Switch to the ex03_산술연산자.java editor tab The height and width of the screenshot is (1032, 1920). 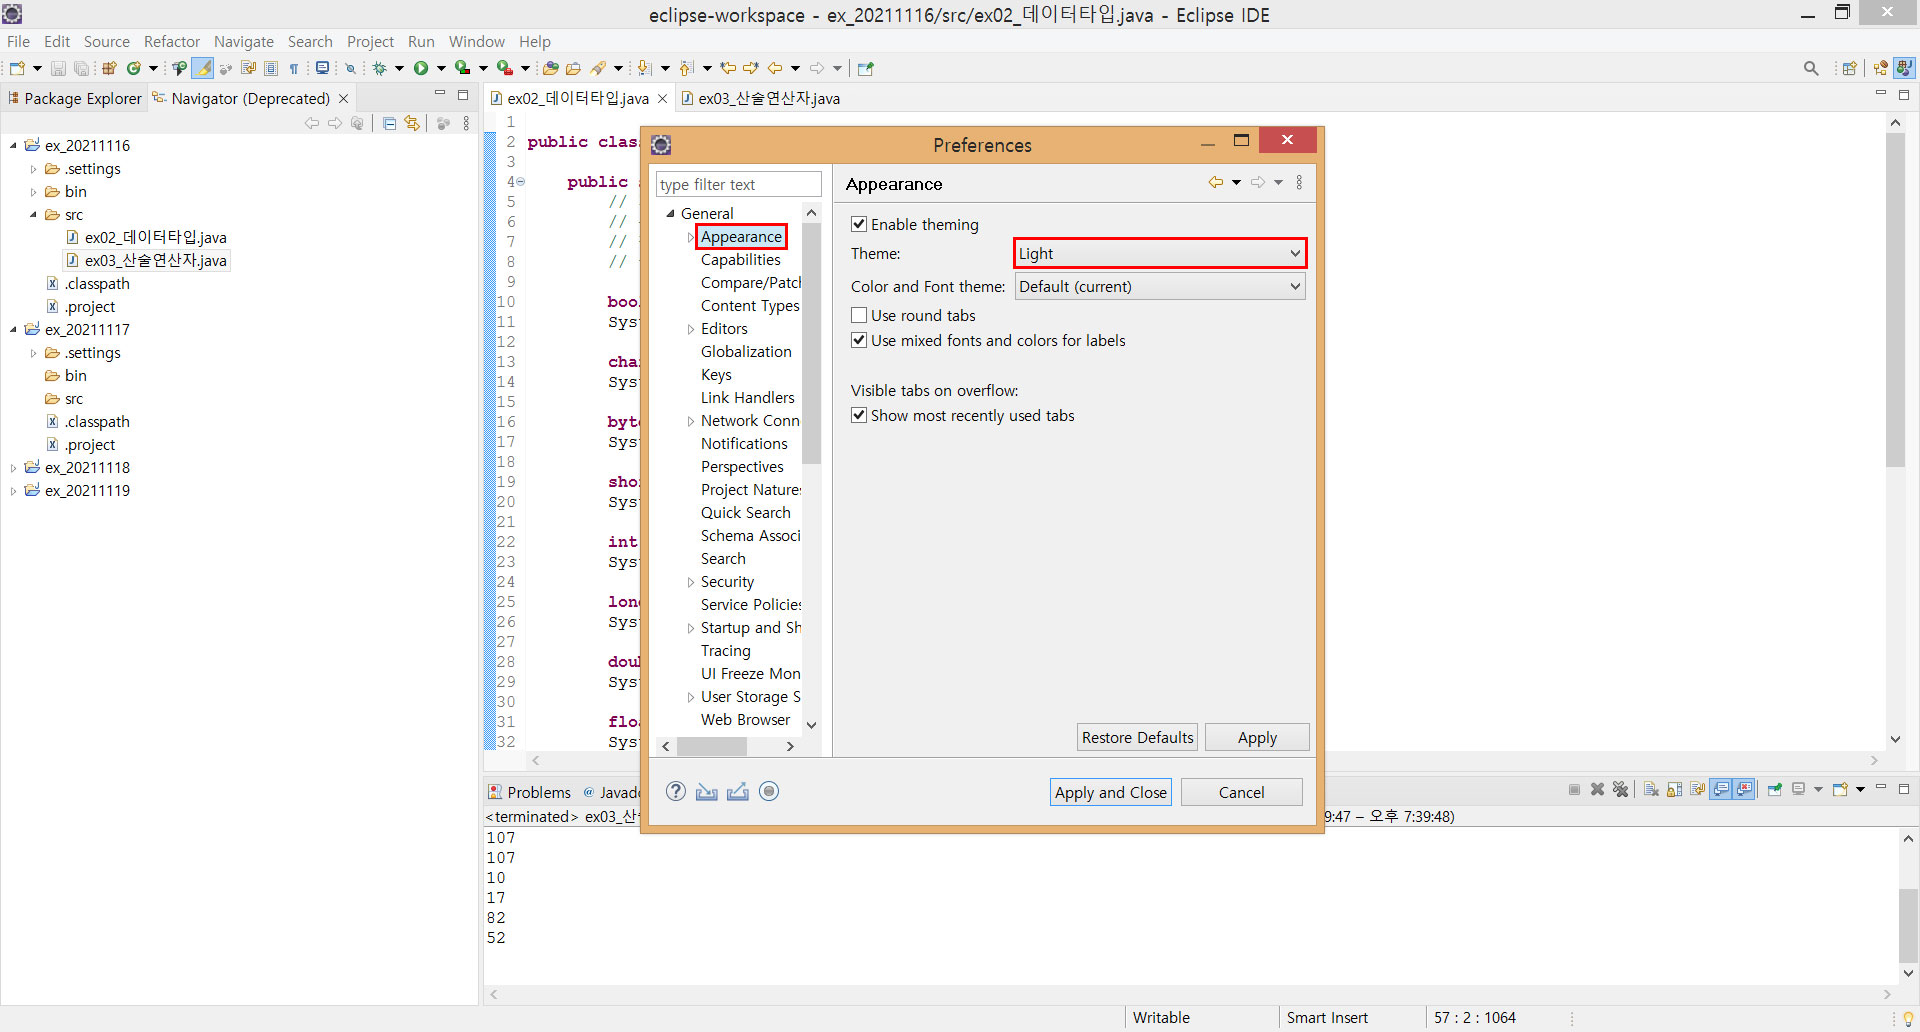[x=760, y=98]
